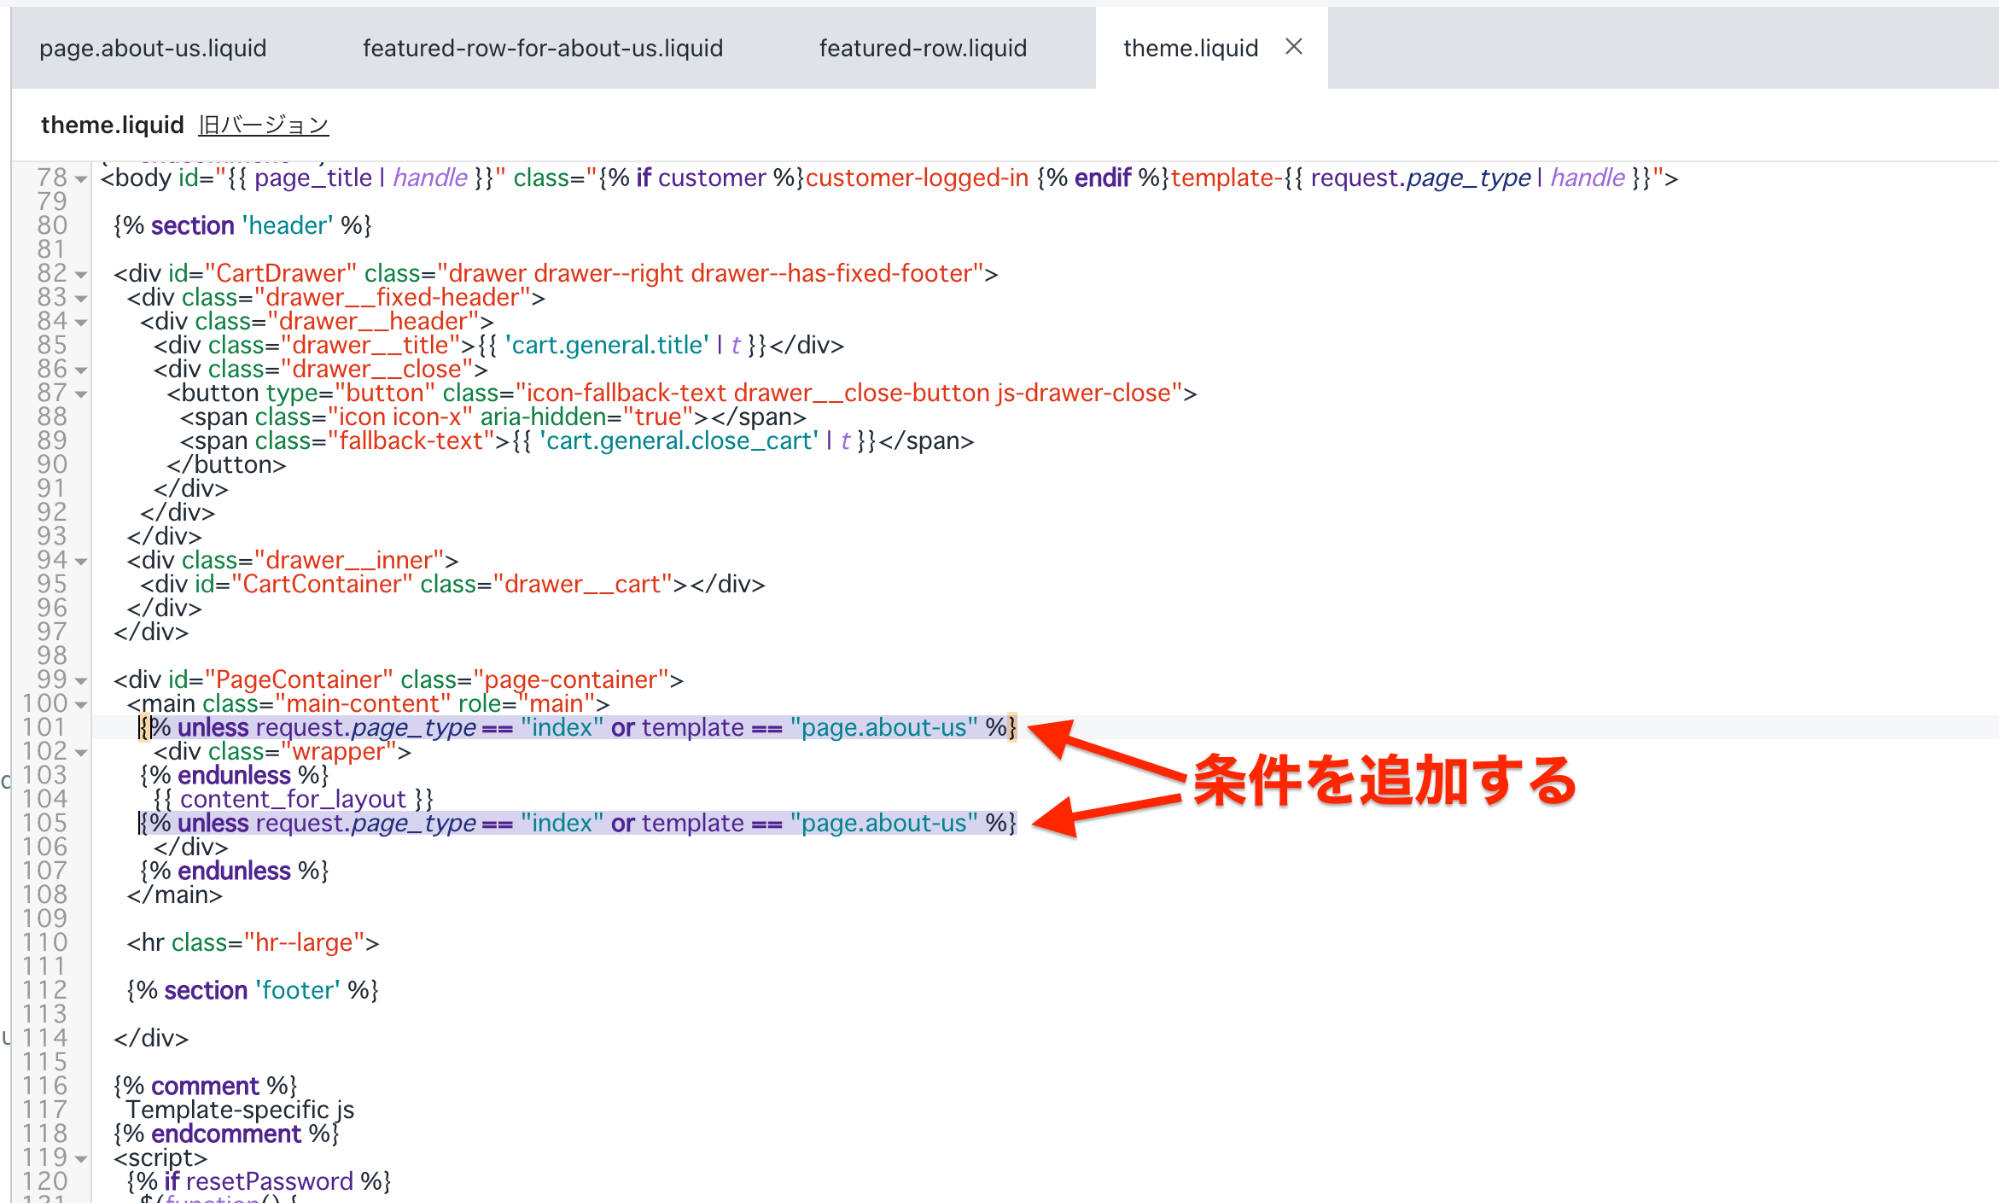Fold the PageContainer div at line 99

point(81,682)
